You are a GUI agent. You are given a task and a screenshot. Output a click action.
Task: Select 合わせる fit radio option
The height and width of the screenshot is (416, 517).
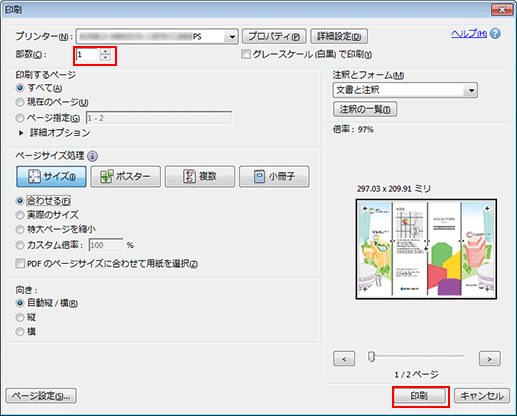coord(20,201)
